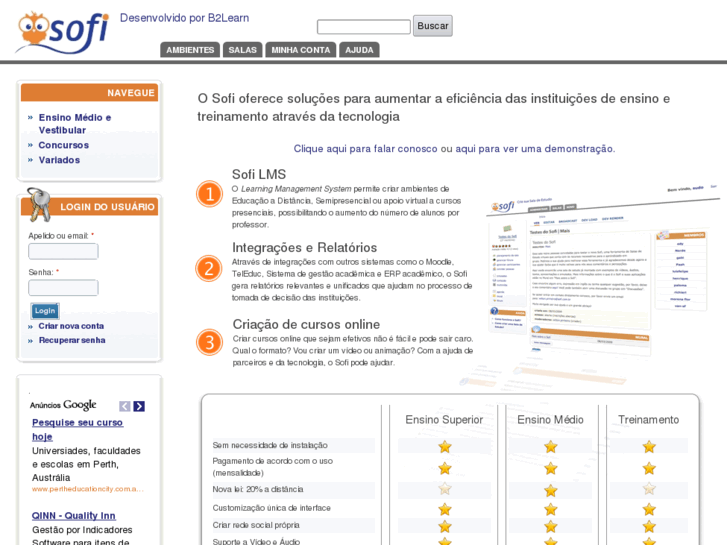Click the Ensino Superior column header
Viewport: 727px width, 545px height.
(444, 420)
